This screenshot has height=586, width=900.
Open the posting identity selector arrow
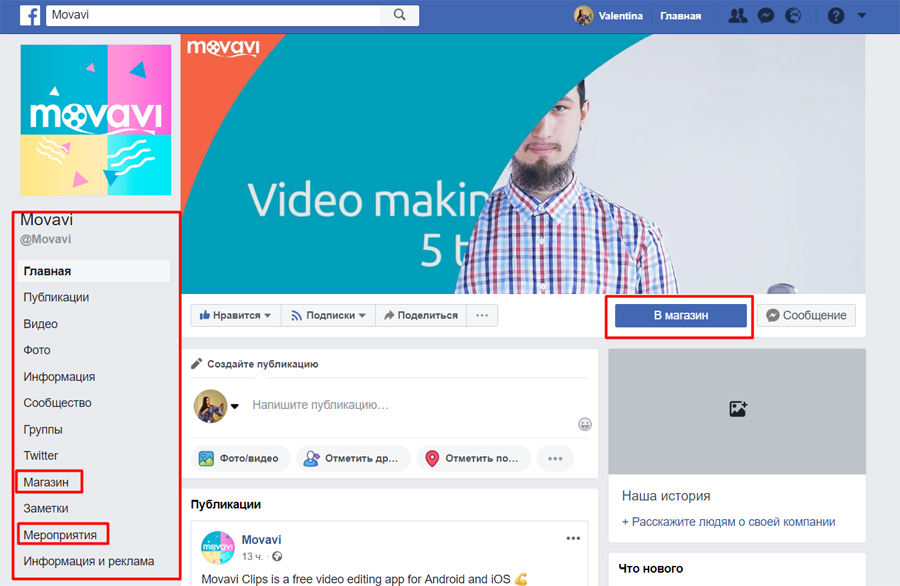pyautogui.click(x=235, y=406)
